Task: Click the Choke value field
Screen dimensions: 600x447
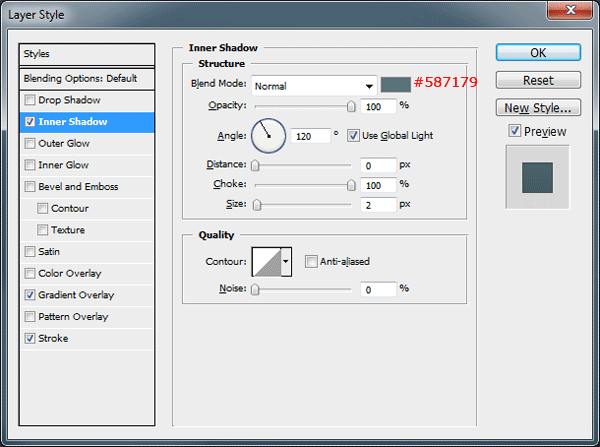Action: (378, 185)
